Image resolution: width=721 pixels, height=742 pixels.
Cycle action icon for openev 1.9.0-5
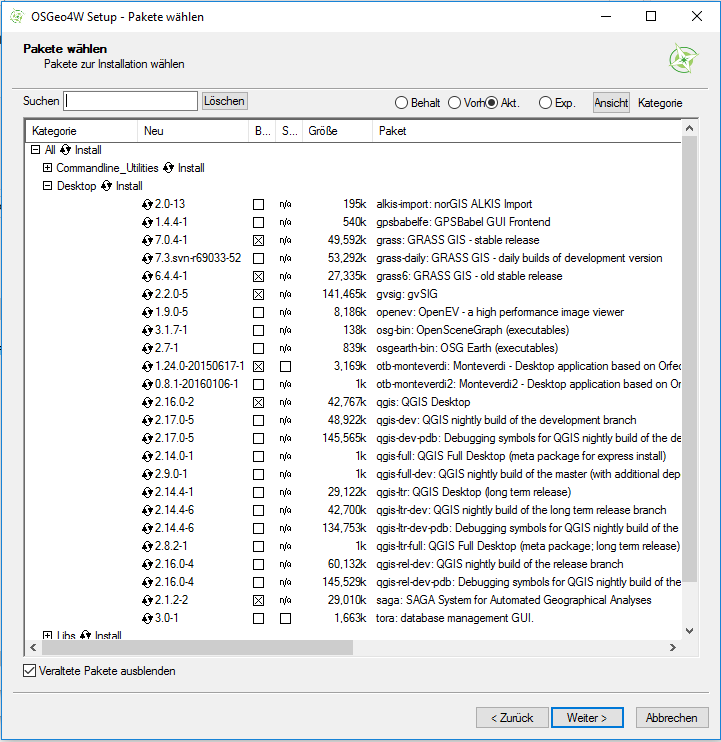147,312
